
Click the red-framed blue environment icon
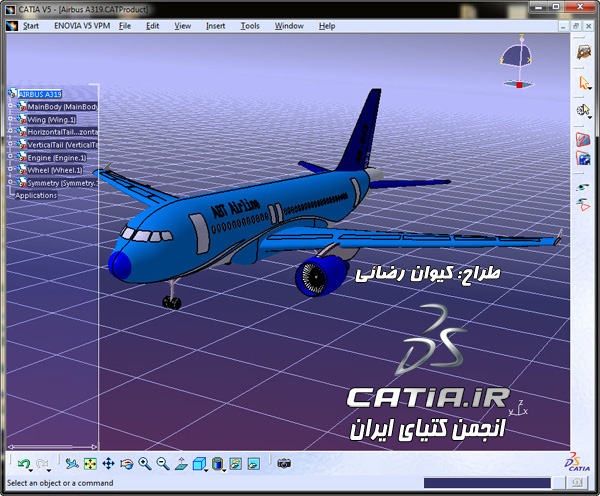[583, 158]
